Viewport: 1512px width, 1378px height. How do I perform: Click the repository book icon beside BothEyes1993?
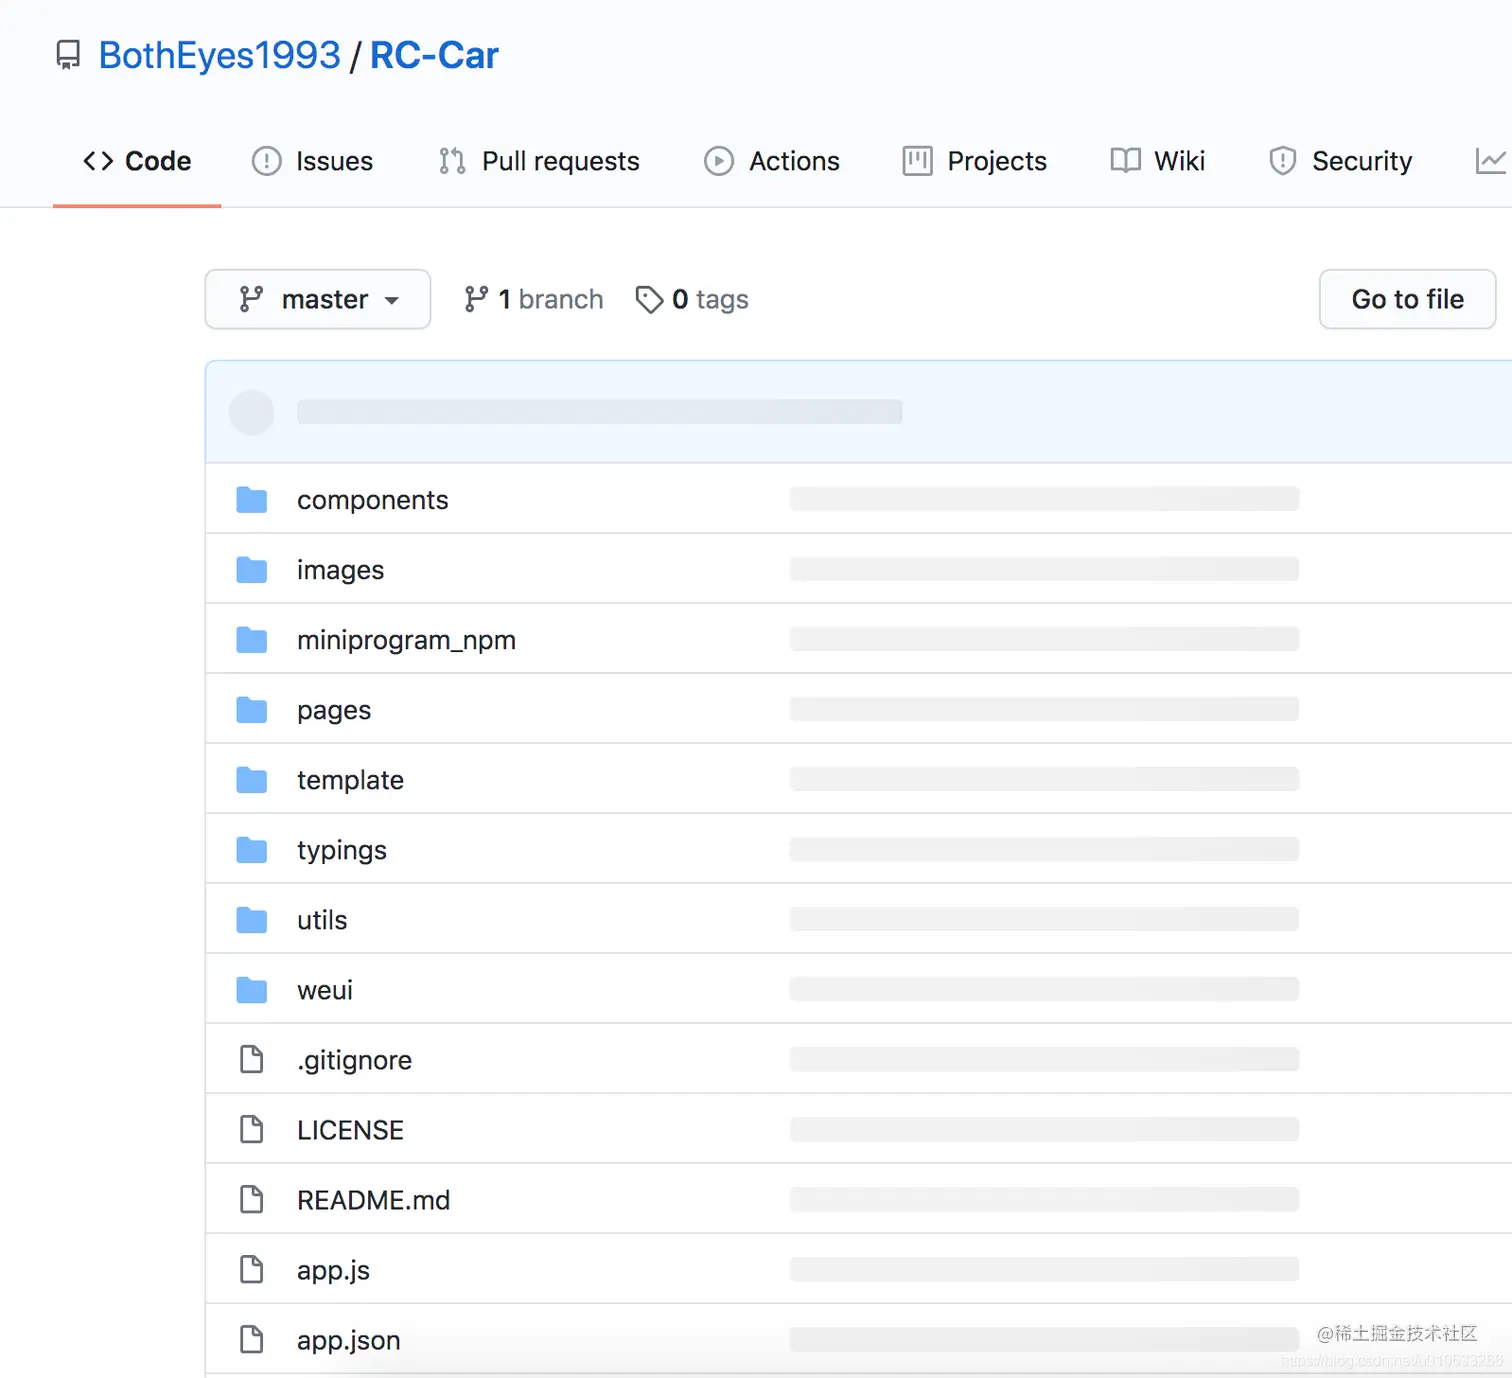tap(68, 55)
